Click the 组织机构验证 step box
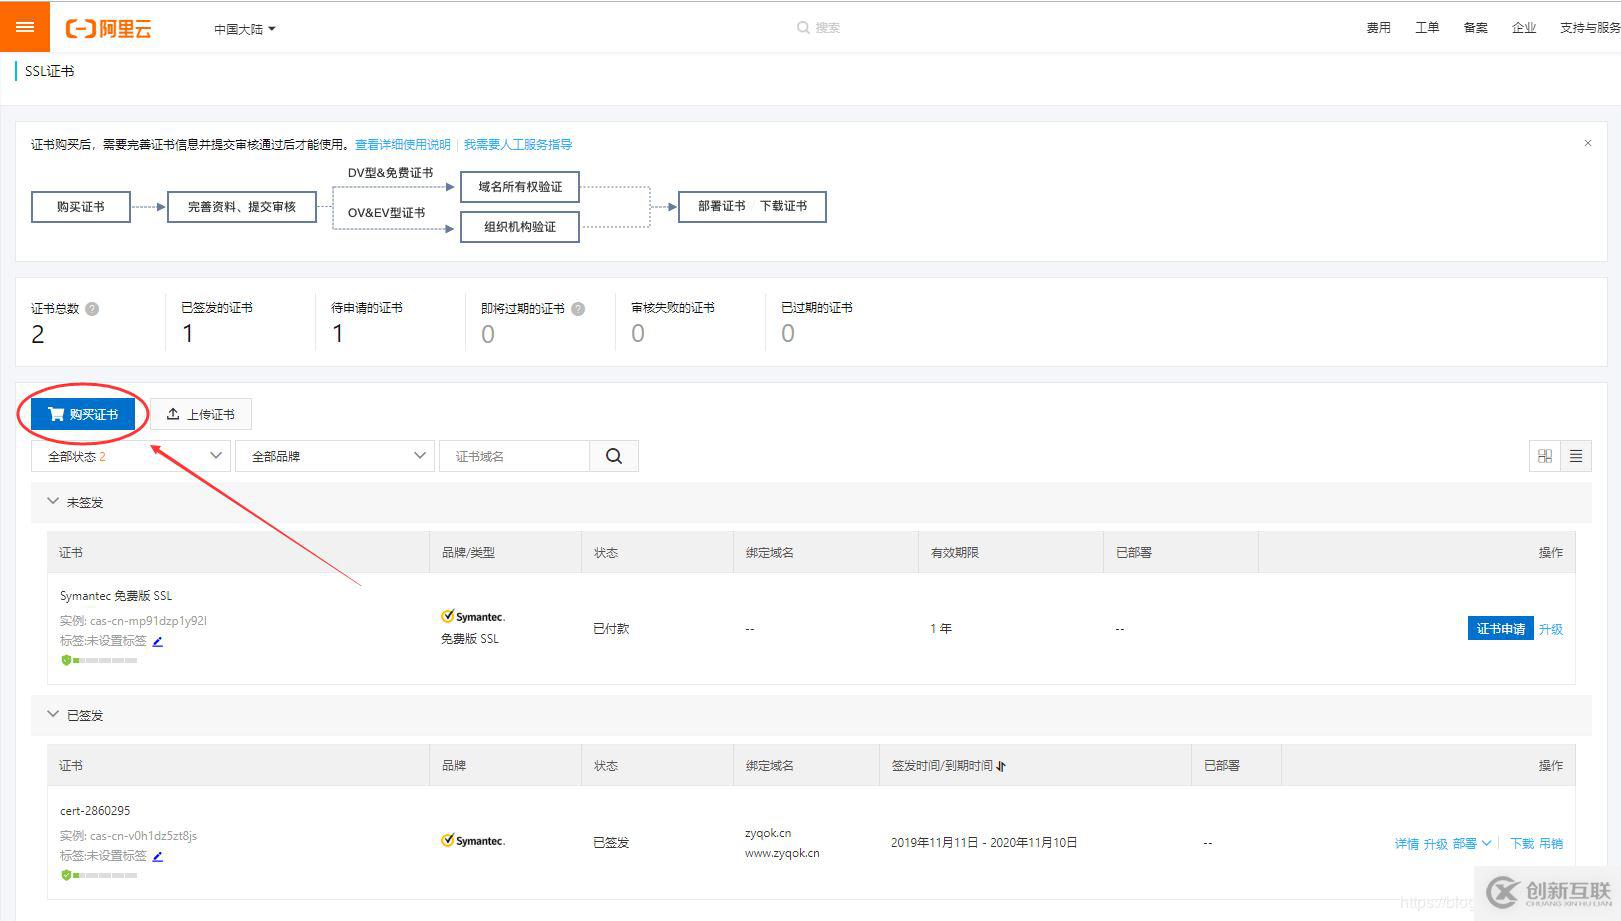 520,227
